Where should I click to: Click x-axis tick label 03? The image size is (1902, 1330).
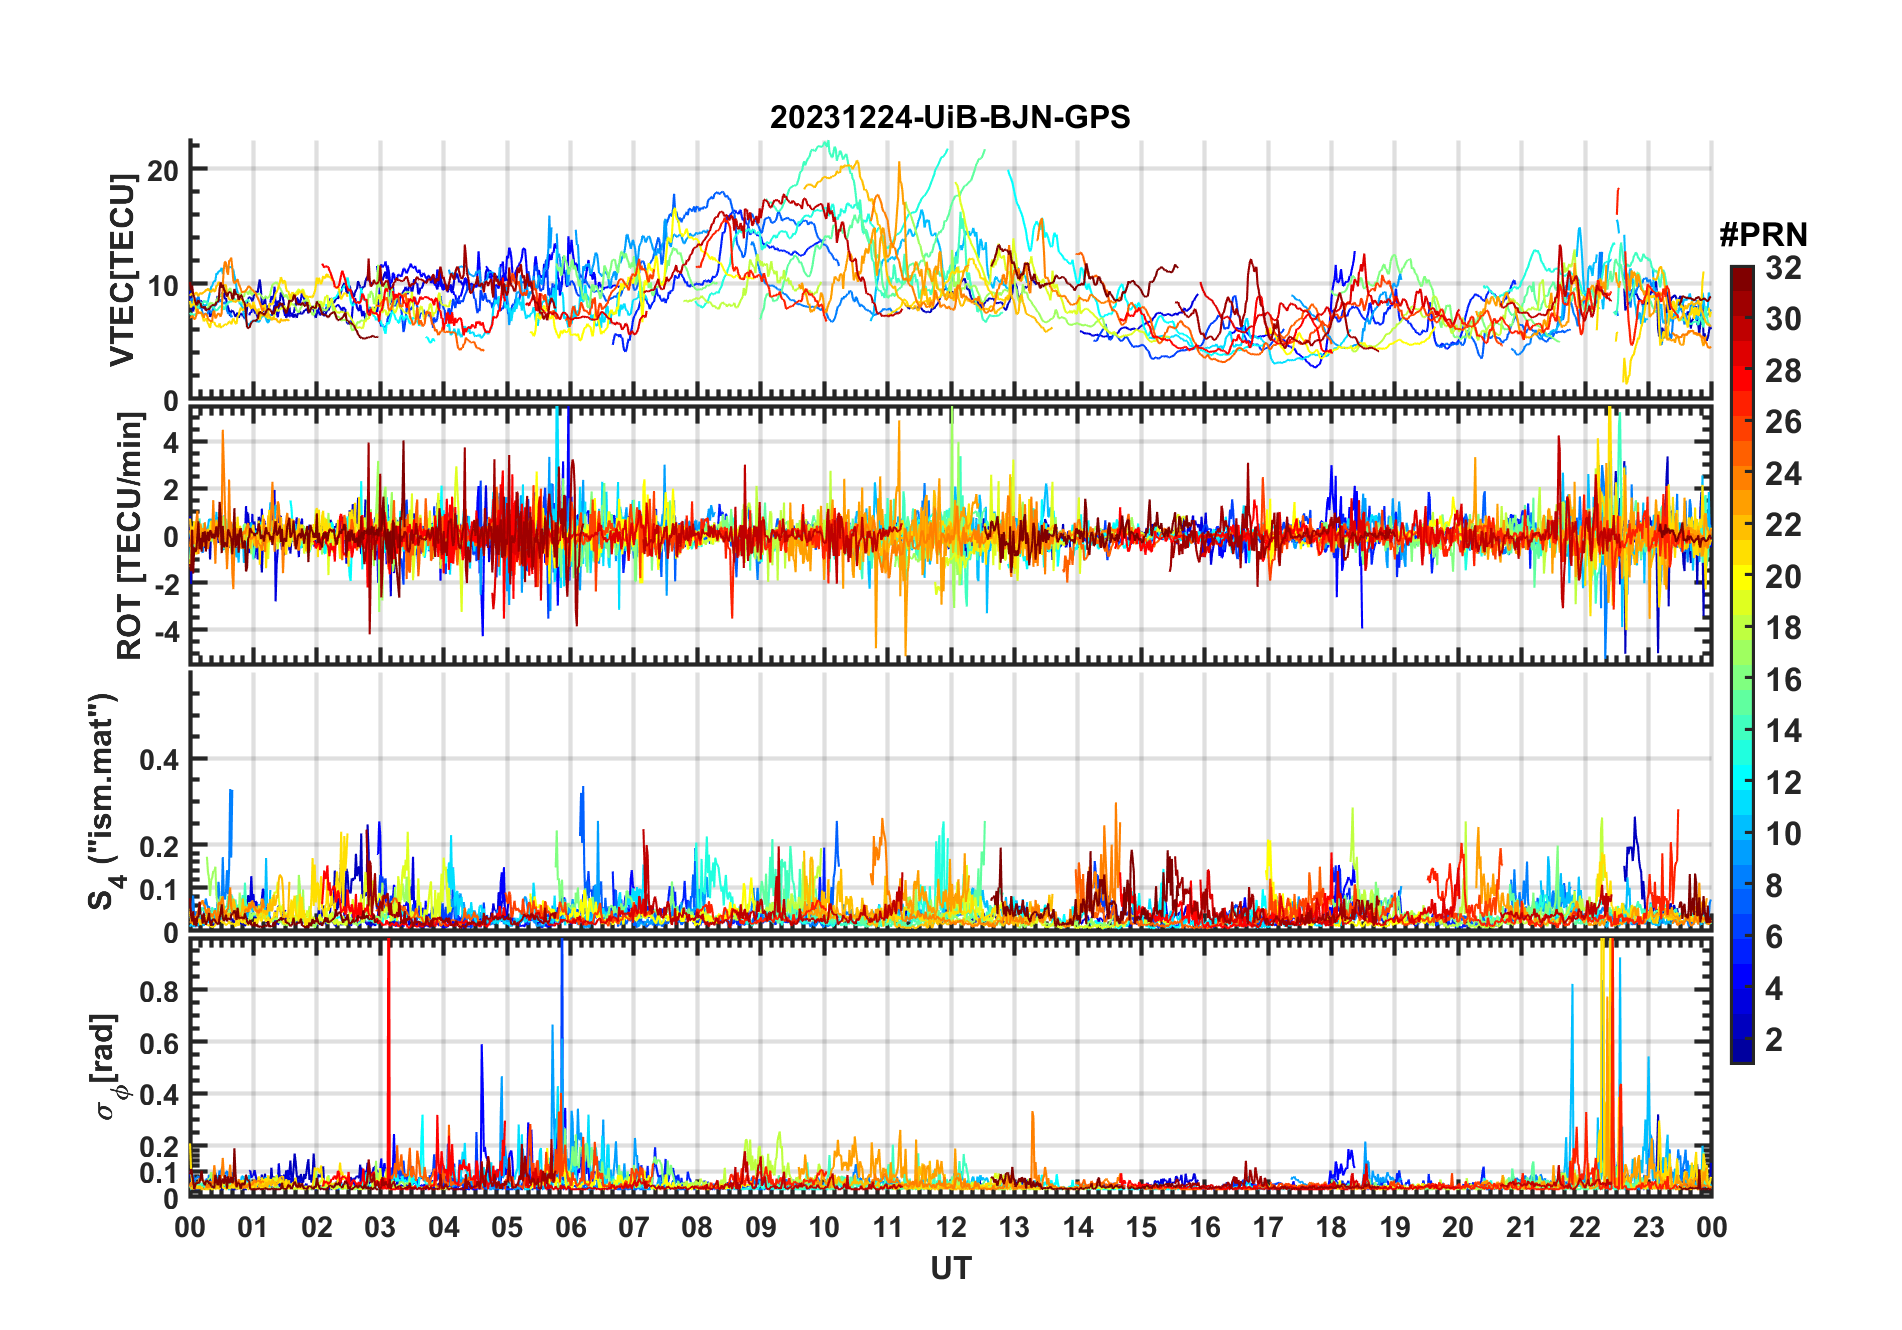380,1227
